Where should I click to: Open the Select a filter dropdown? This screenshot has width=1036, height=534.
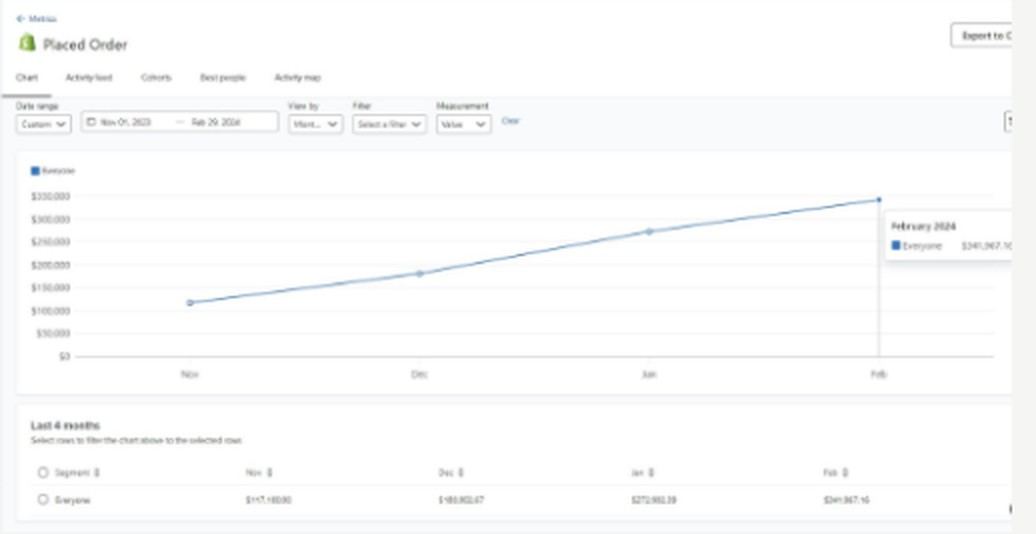point(389,124)
